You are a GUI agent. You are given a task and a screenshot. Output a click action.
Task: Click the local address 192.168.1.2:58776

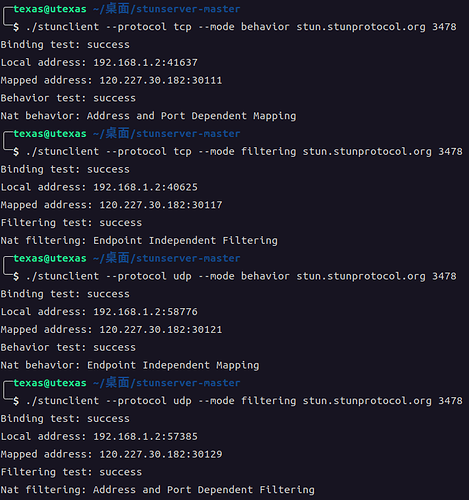coord(145,312)
